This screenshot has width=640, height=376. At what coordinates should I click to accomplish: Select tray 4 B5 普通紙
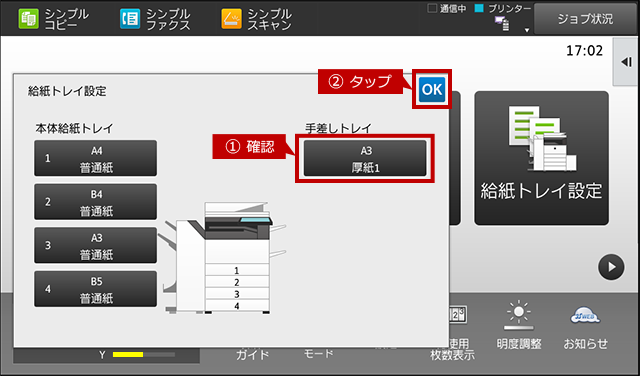pyautogui.click(x=96, y=289)
